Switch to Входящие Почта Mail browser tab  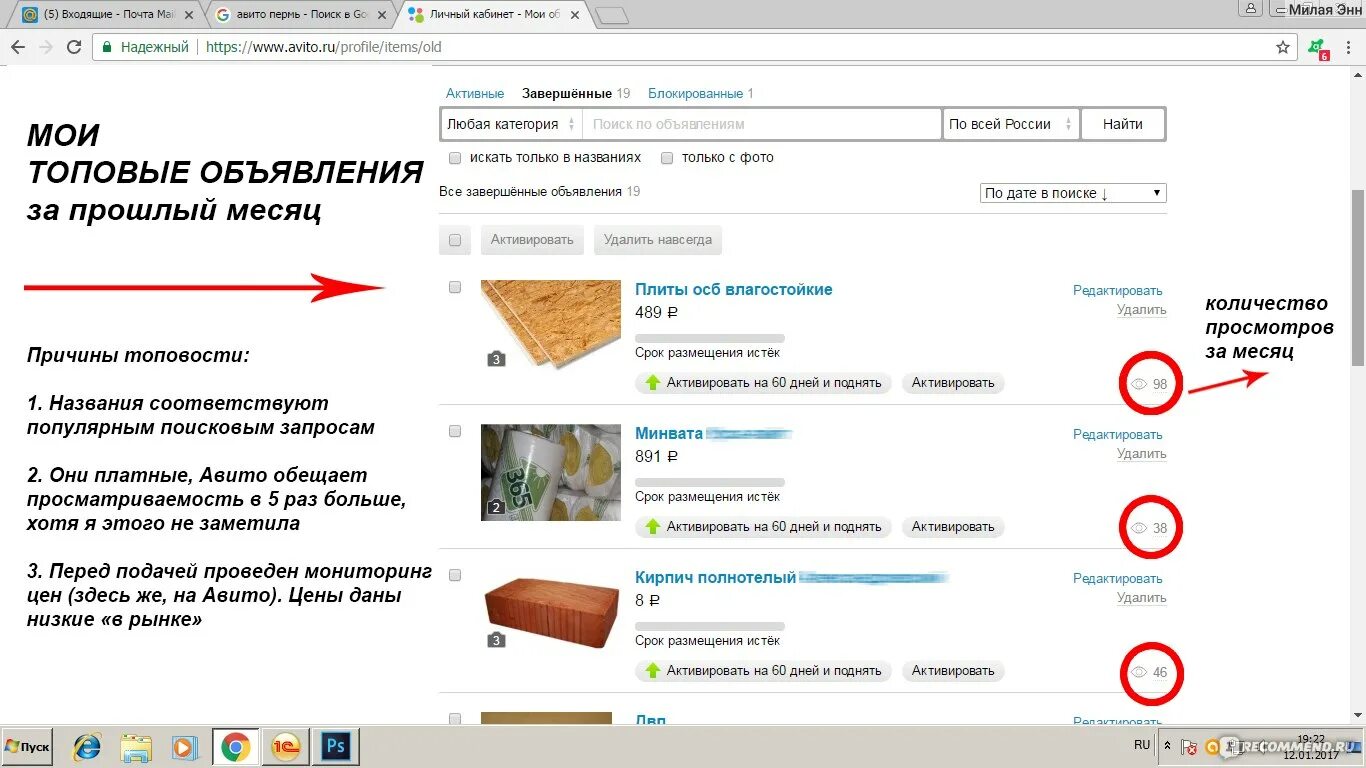(x=108, y=15)
